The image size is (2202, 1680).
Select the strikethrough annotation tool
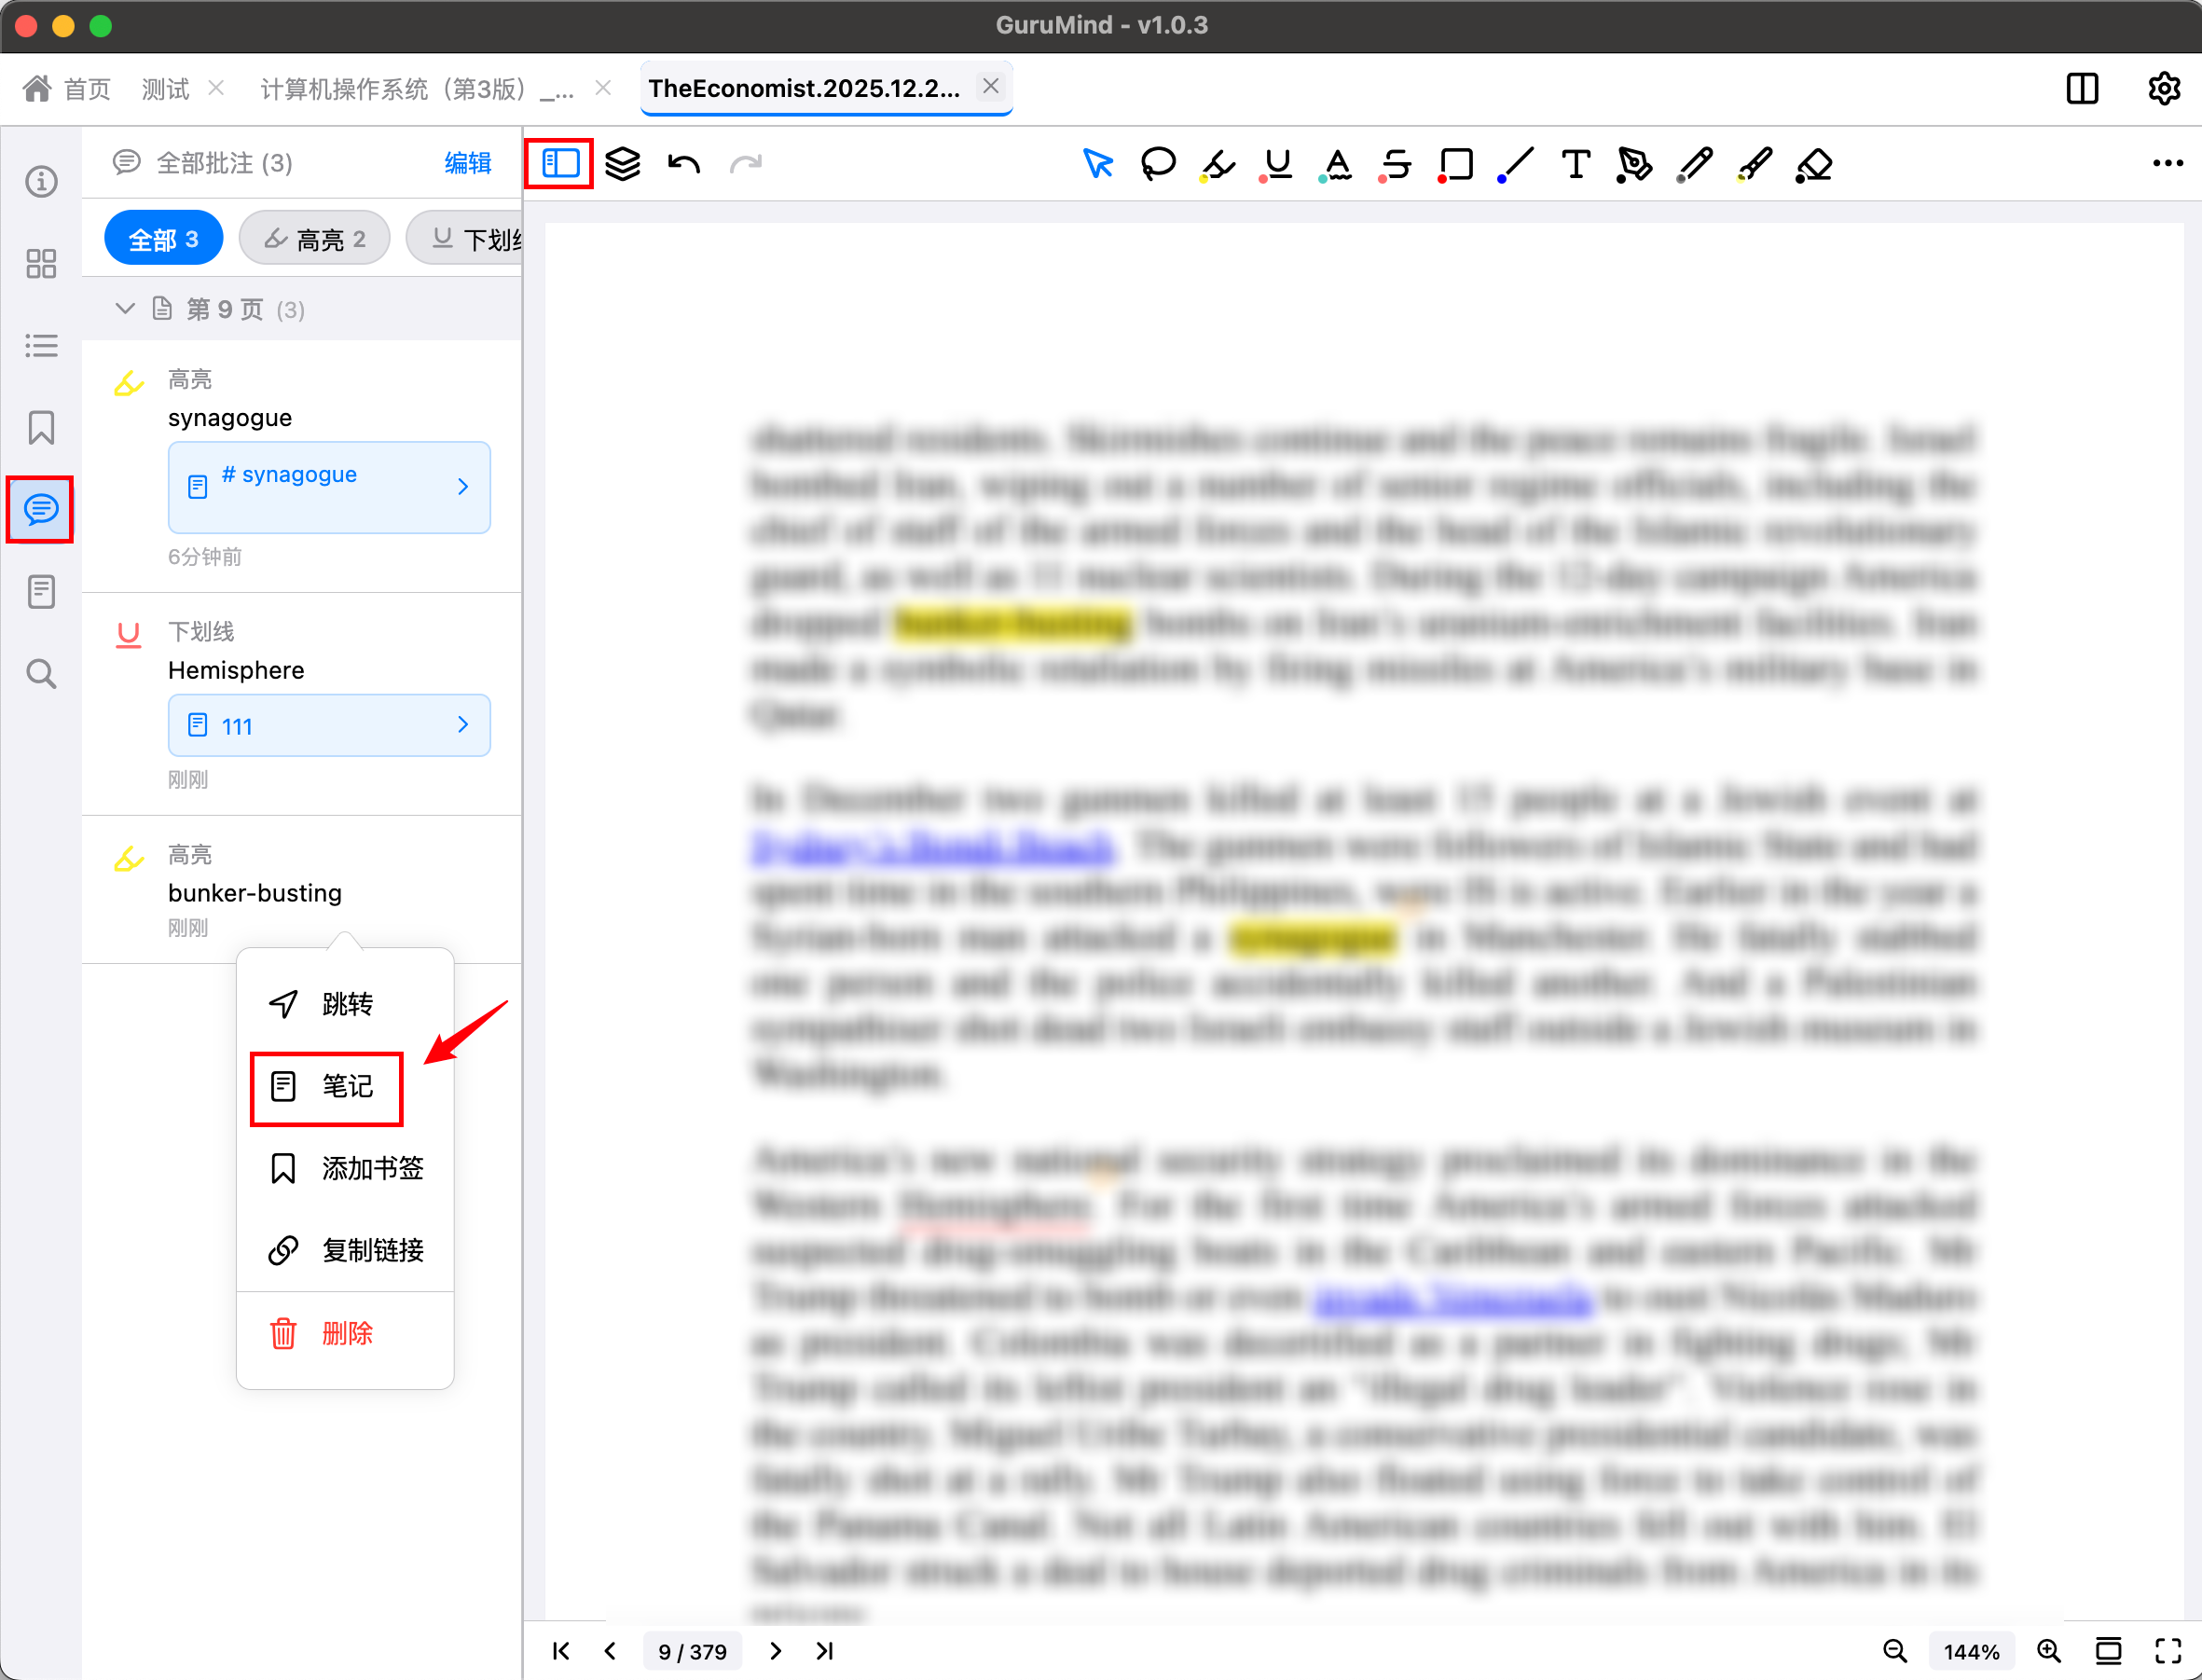[x=1396, y=164]
